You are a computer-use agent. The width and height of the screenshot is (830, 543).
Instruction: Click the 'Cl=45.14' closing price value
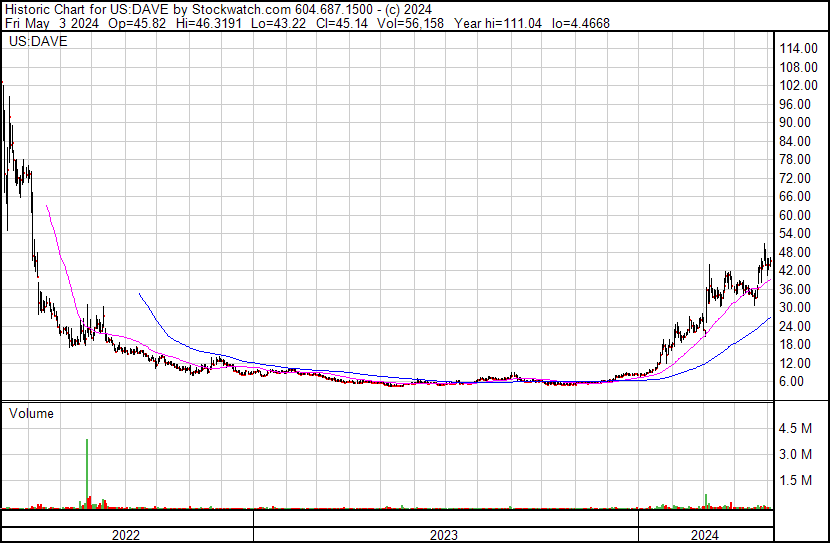tap(341, 23)
